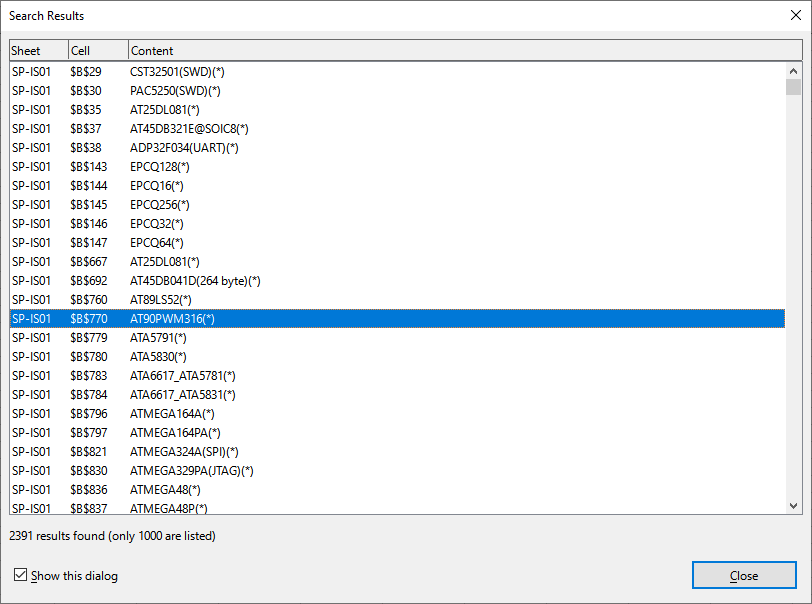Sort by the Sheet column header

tap(39, 50)
